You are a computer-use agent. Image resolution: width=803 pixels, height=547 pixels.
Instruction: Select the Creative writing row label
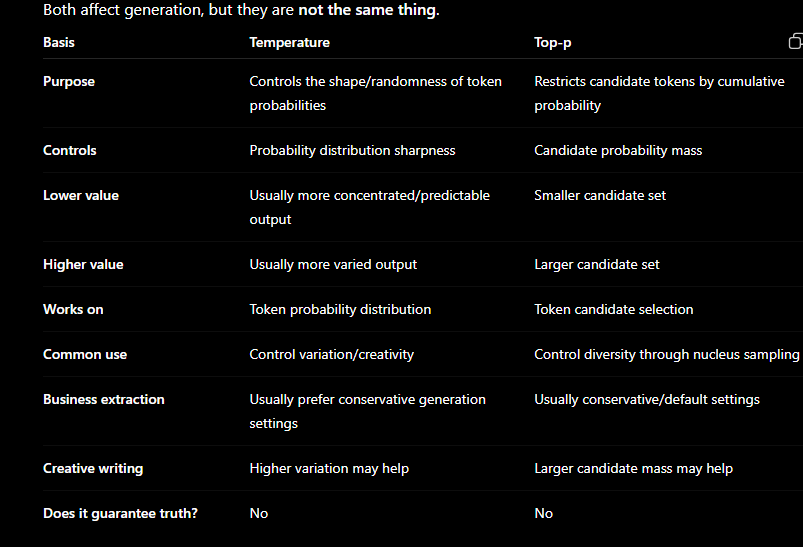coord(93,469)
